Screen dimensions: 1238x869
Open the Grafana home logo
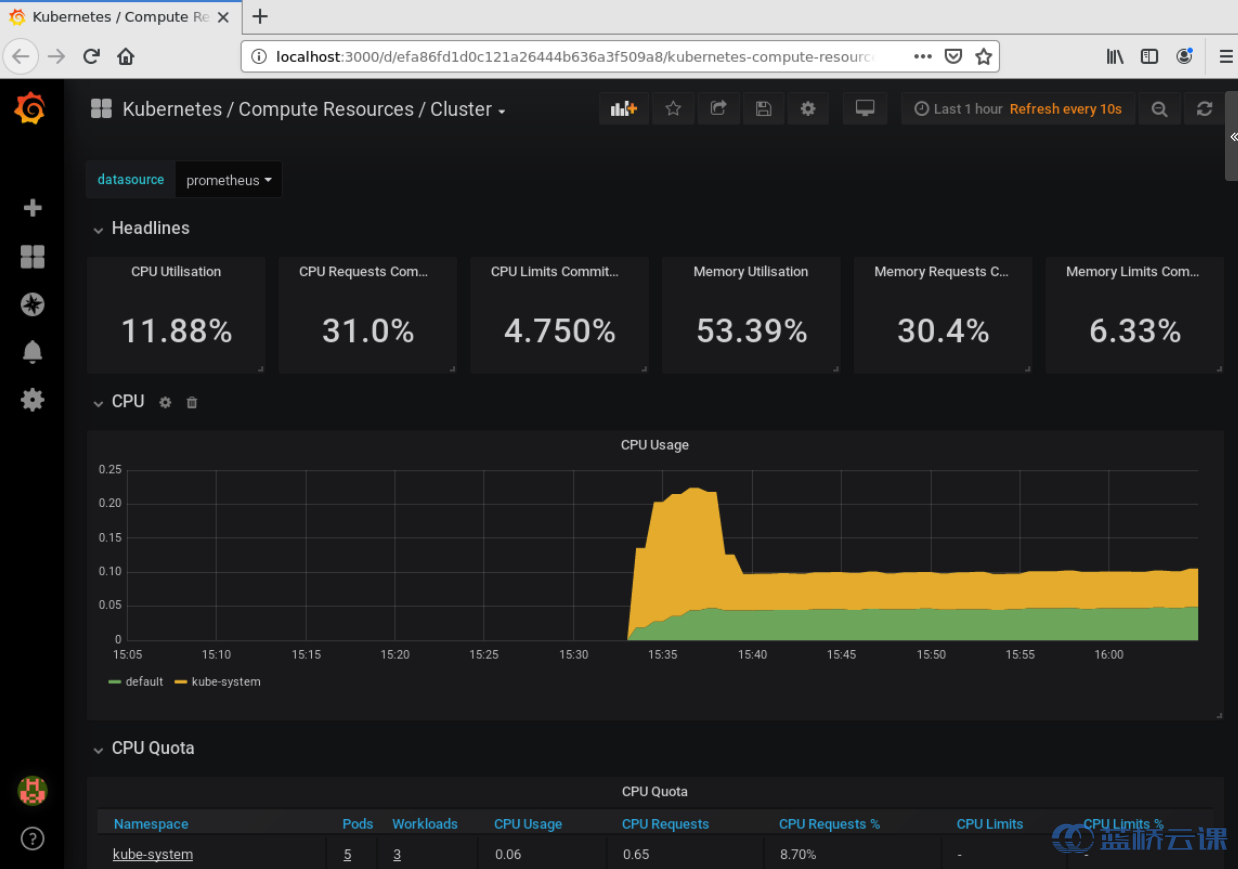[30, 108]
